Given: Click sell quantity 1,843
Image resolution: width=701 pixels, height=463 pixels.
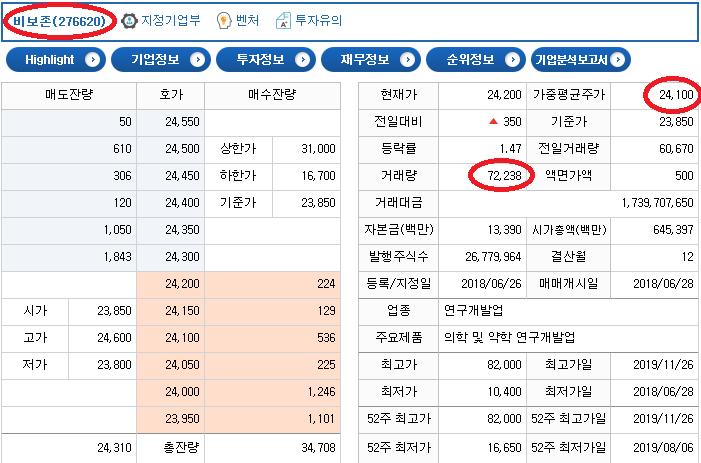Looking at the screenshot, I should click(118, 257).
